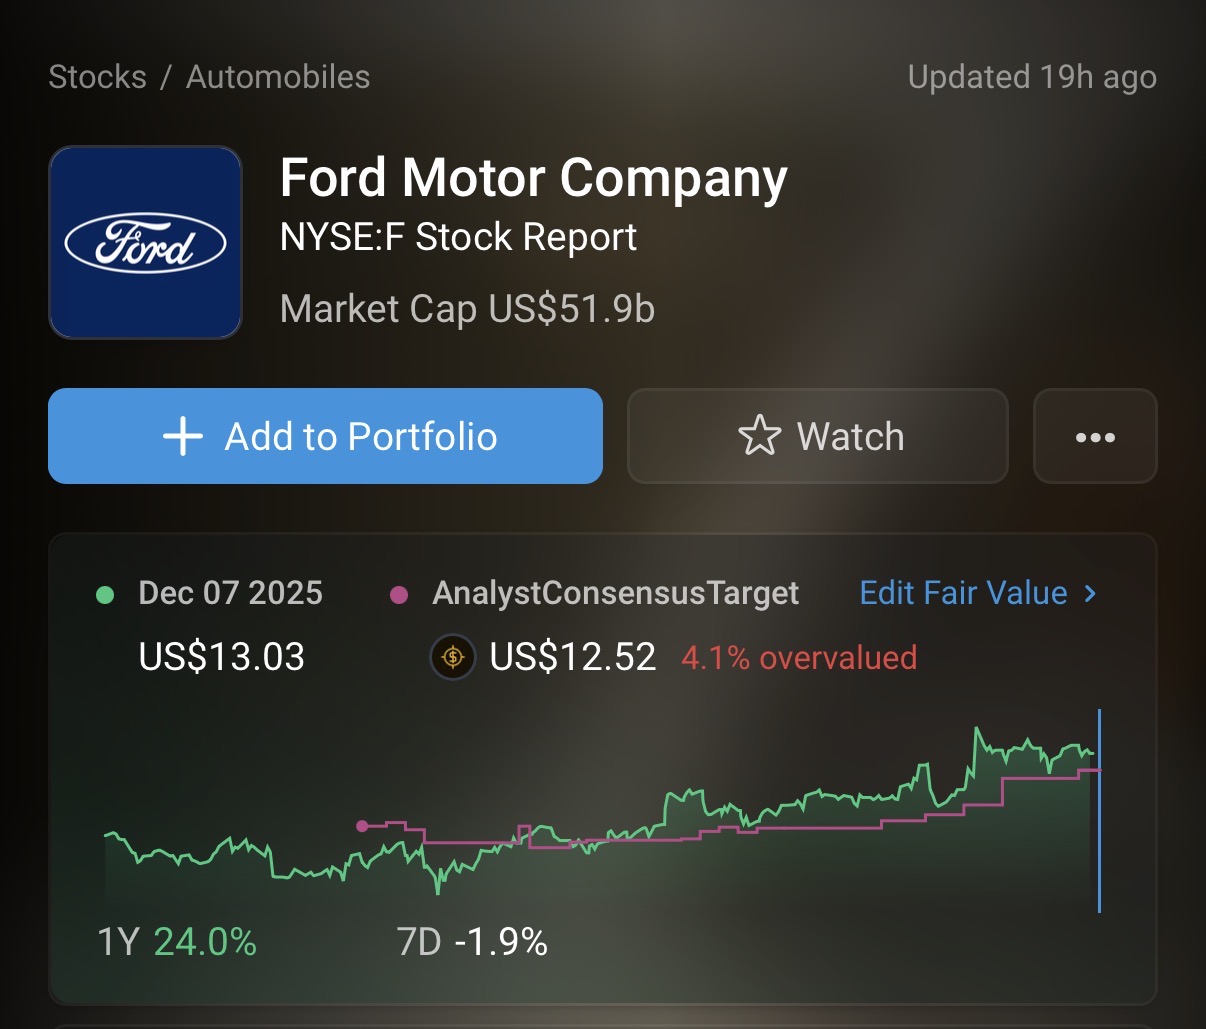Open the three-dots more options menu
1206x1029 pixels.
(x=1095, y=437)
